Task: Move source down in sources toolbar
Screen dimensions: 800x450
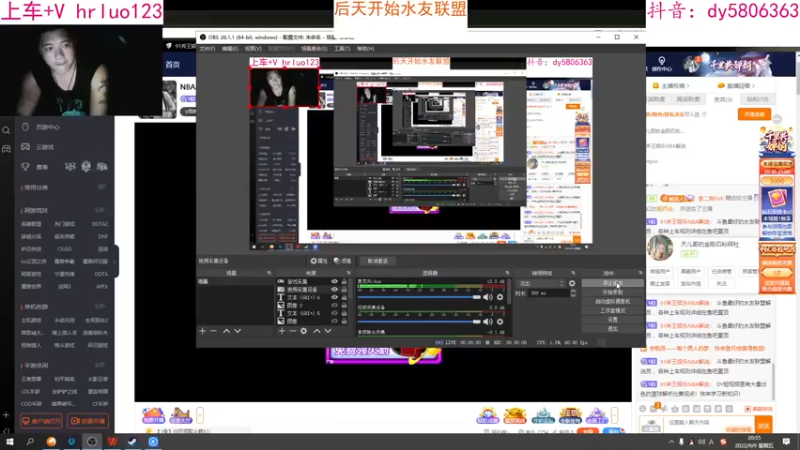Action: click(x=328, y=331)
